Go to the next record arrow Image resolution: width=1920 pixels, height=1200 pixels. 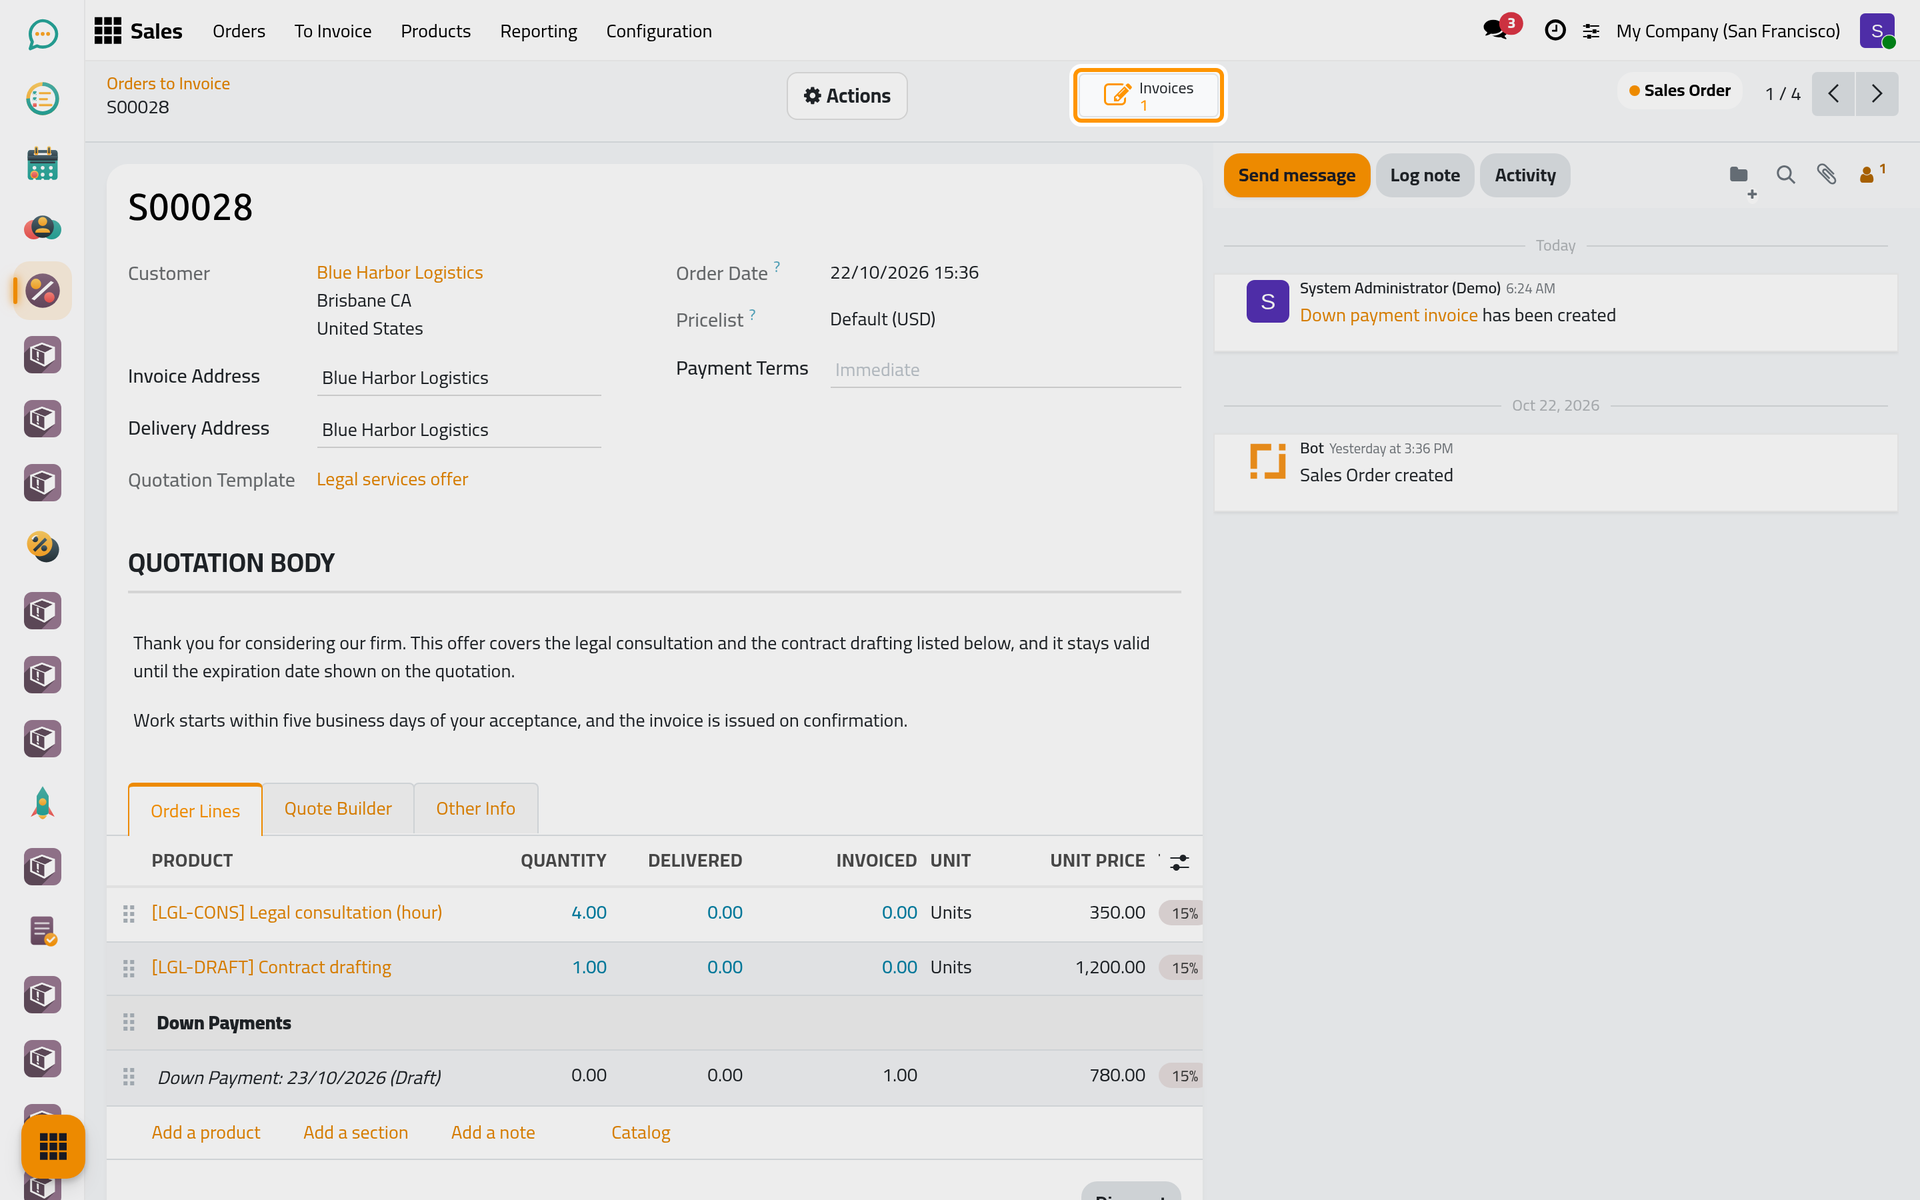point(1877,94)
